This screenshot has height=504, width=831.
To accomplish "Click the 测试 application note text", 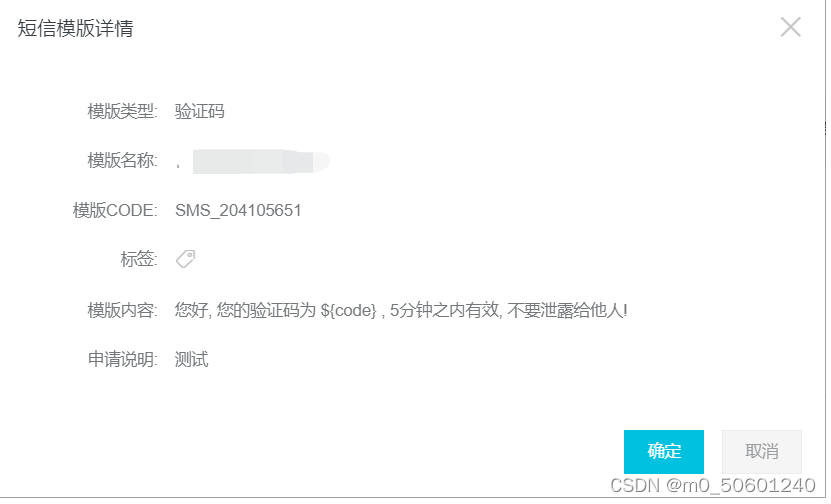I will (x=191, y=359).
